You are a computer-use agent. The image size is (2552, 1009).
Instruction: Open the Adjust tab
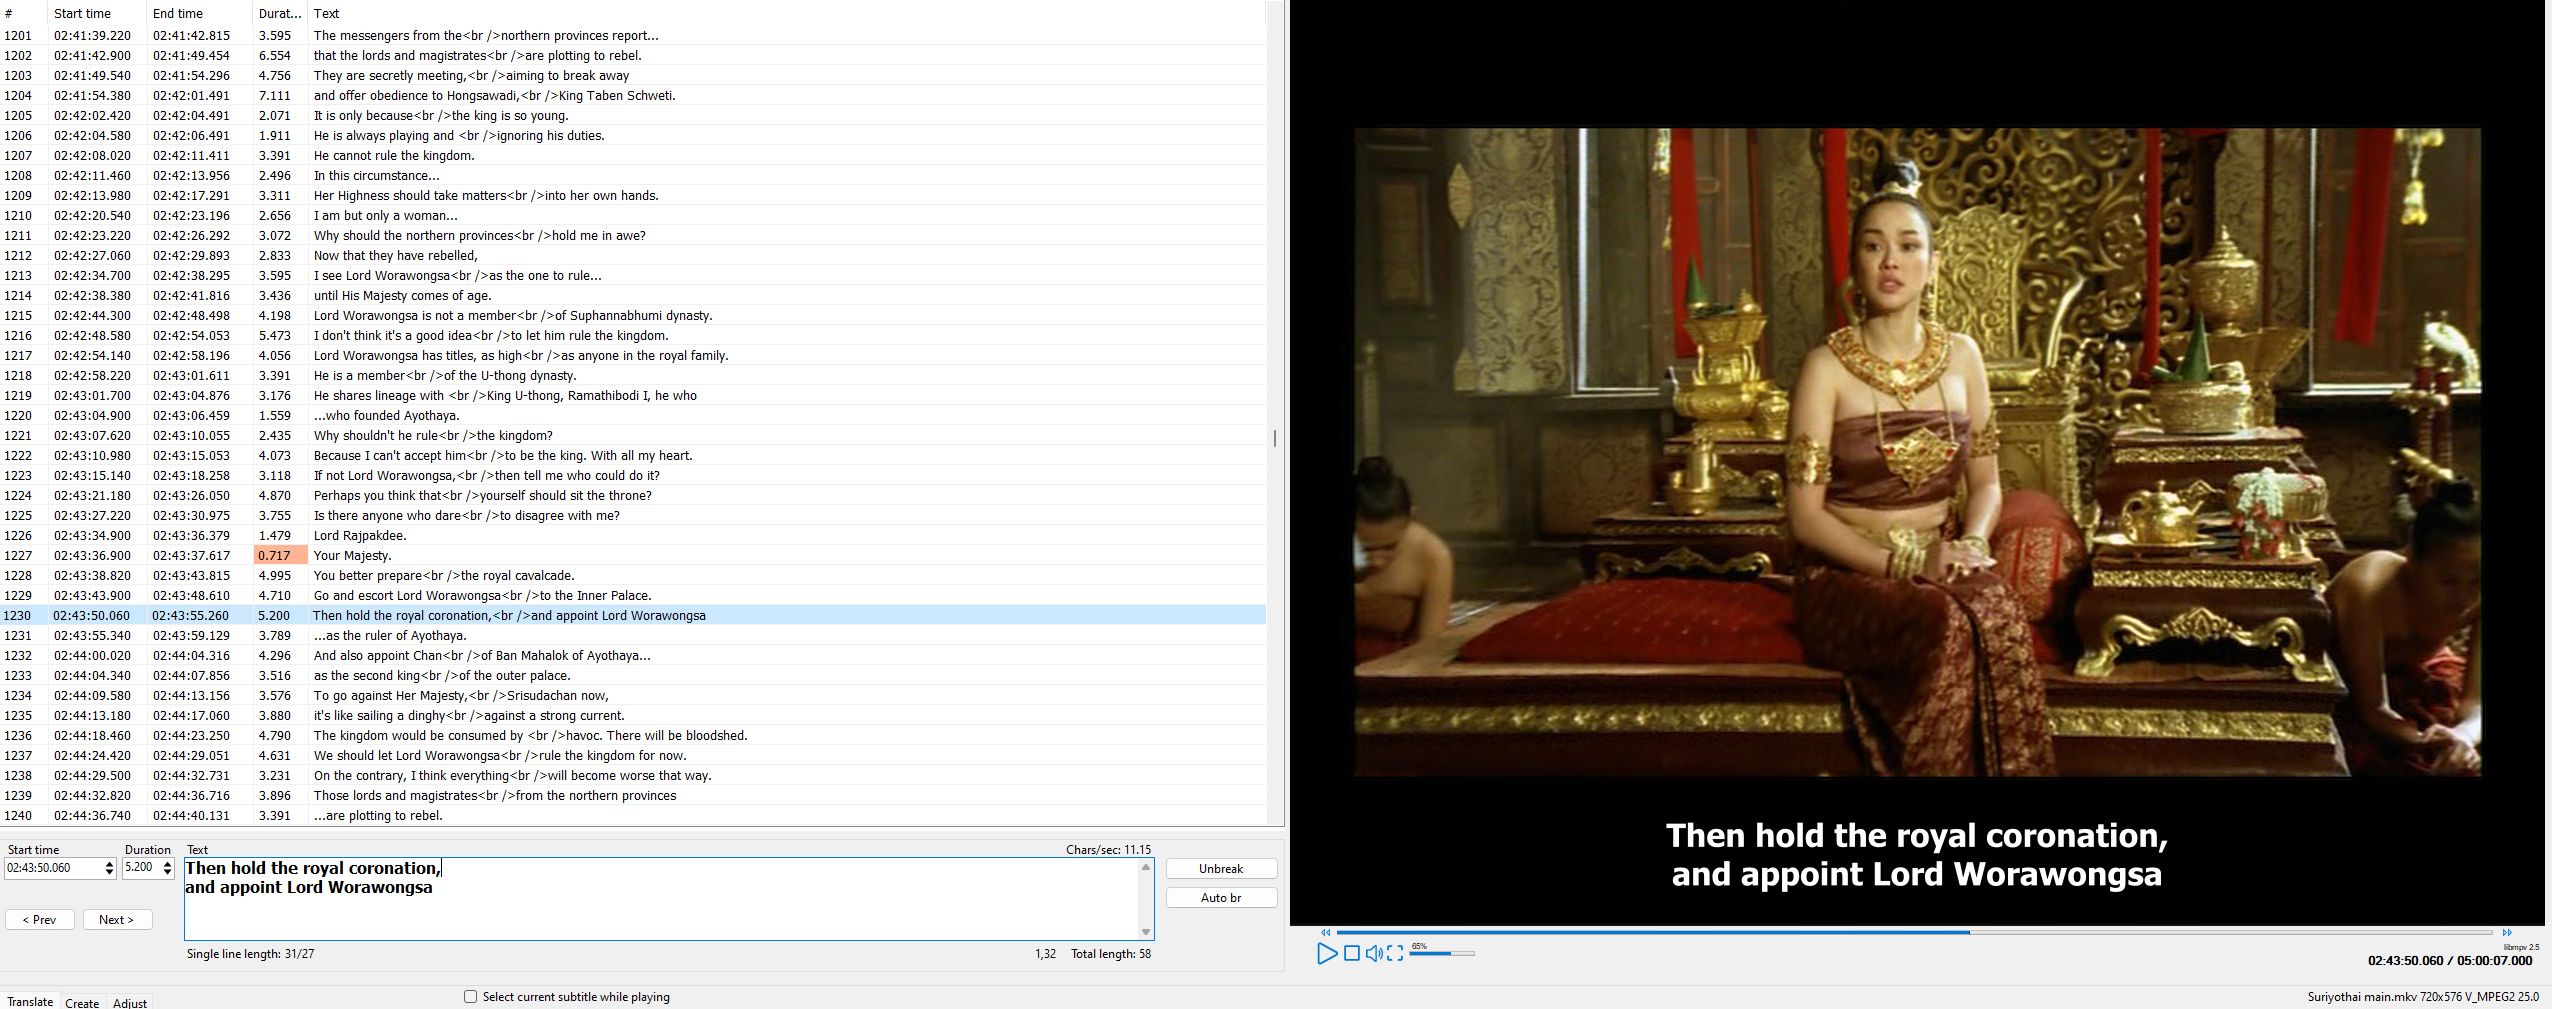tap(130, 1003)
